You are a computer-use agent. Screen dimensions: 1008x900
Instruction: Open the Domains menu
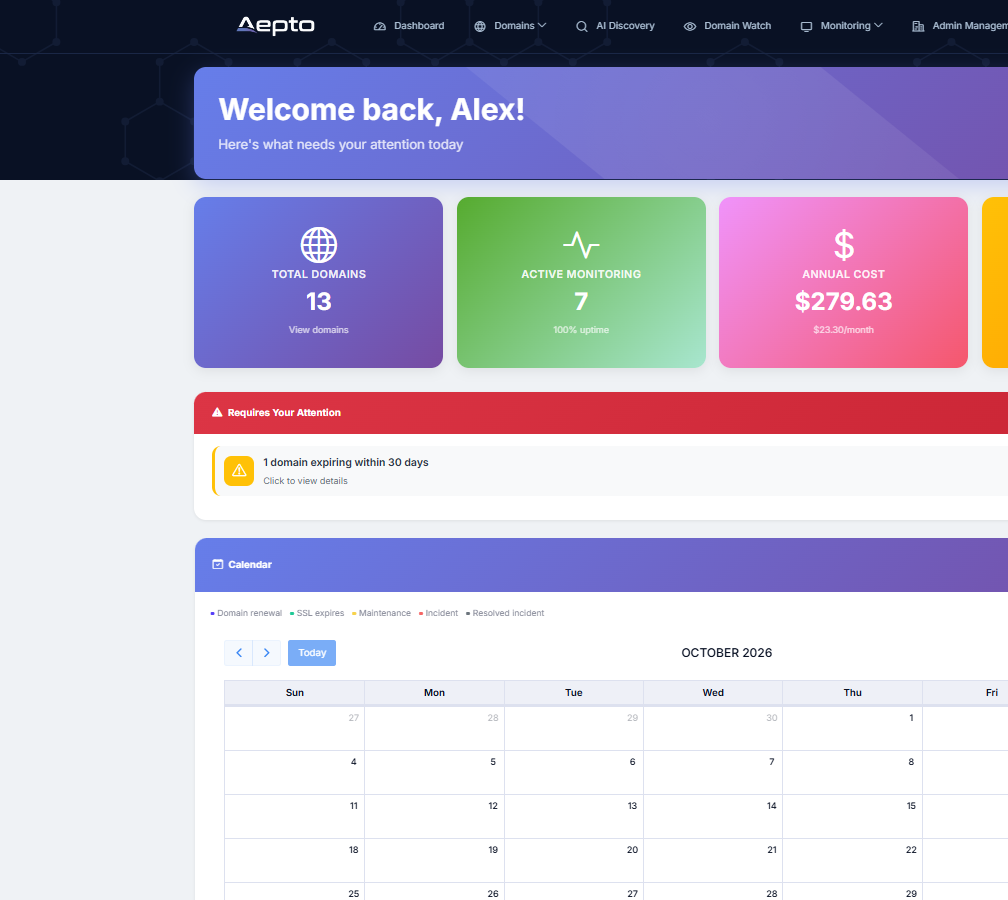510,26
